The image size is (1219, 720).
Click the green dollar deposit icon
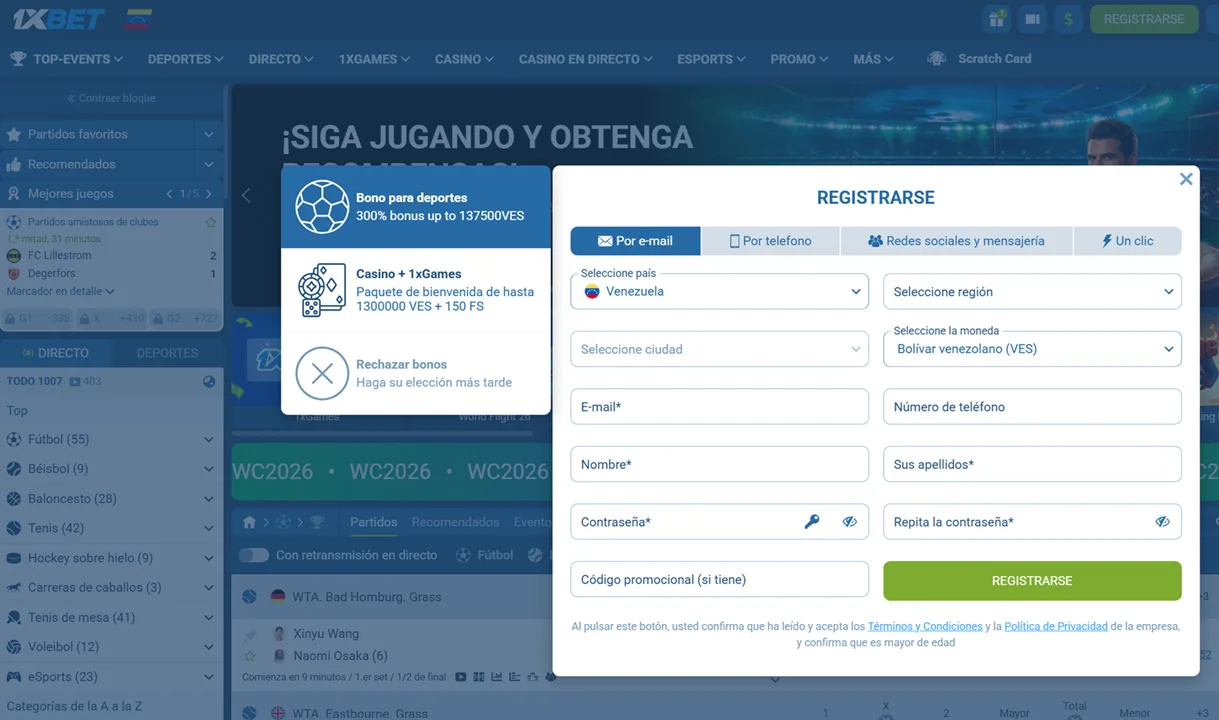1068,19
